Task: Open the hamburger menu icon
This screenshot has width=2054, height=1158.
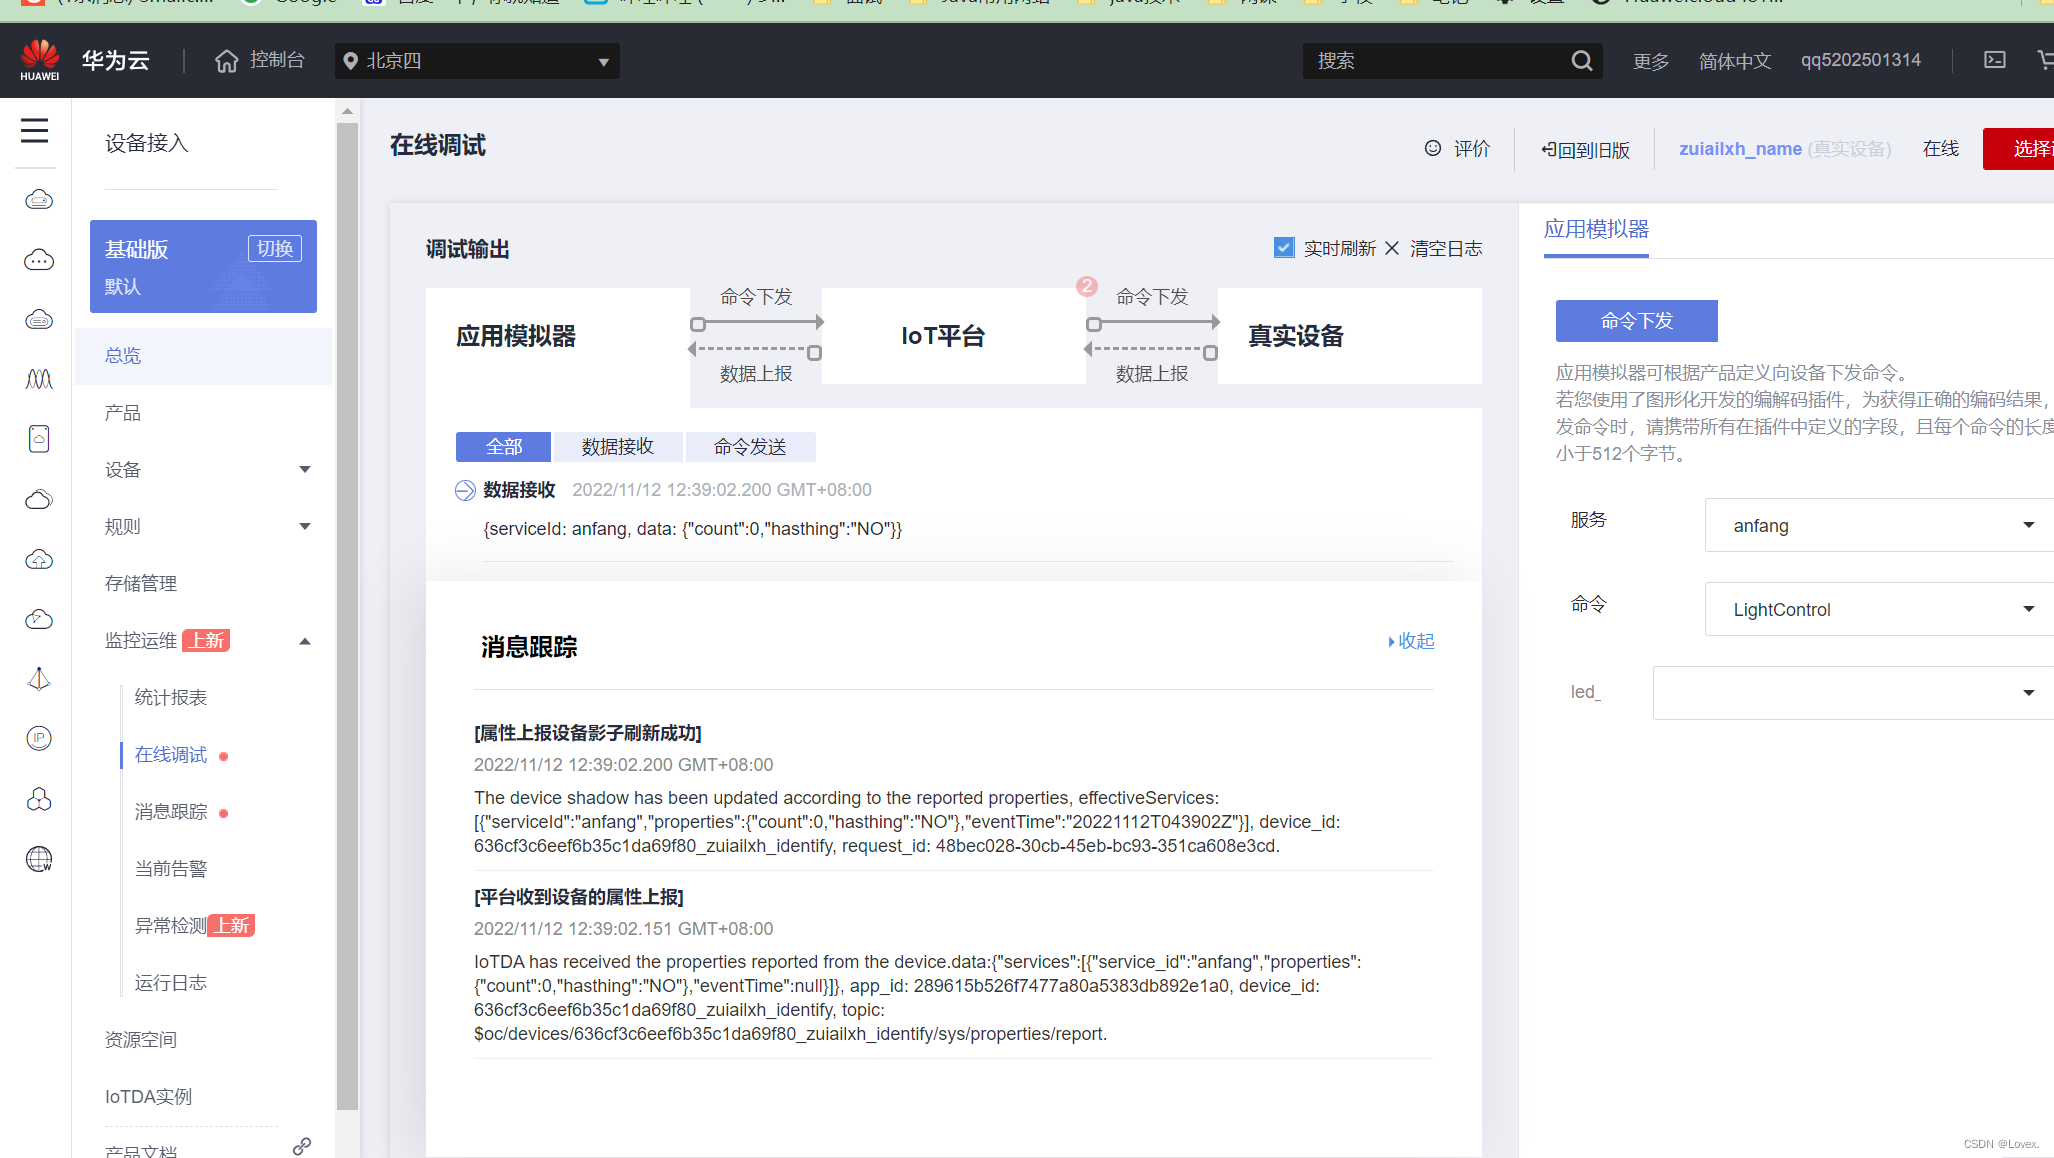Action: point(35,131)
